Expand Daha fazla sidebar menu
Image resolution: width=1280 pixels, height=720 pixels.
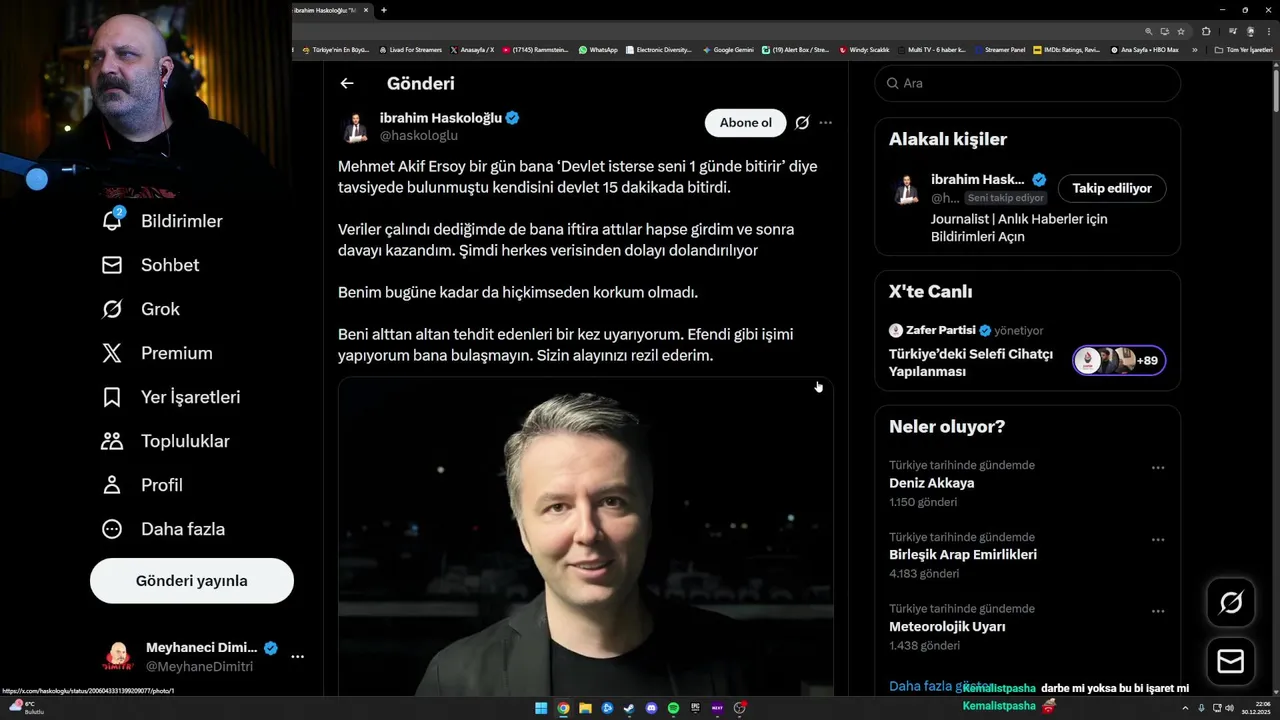pos(163,529)
